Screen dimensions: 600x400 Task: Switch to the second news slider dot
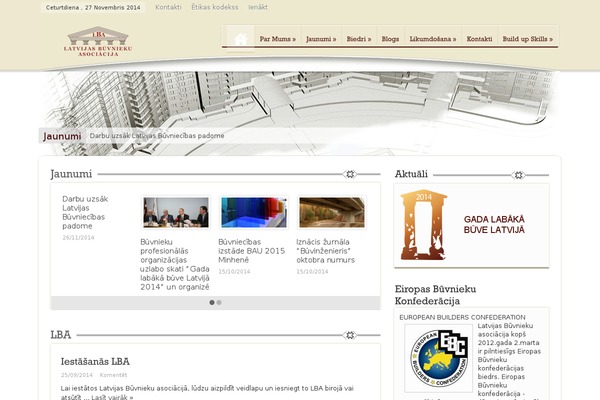pyautogui.click(x=219, y=302)
